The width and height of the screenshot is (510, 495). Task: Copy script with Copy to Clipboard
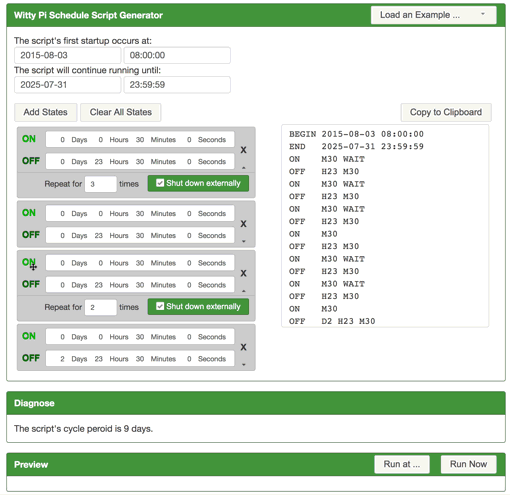(x=446, y=112)
